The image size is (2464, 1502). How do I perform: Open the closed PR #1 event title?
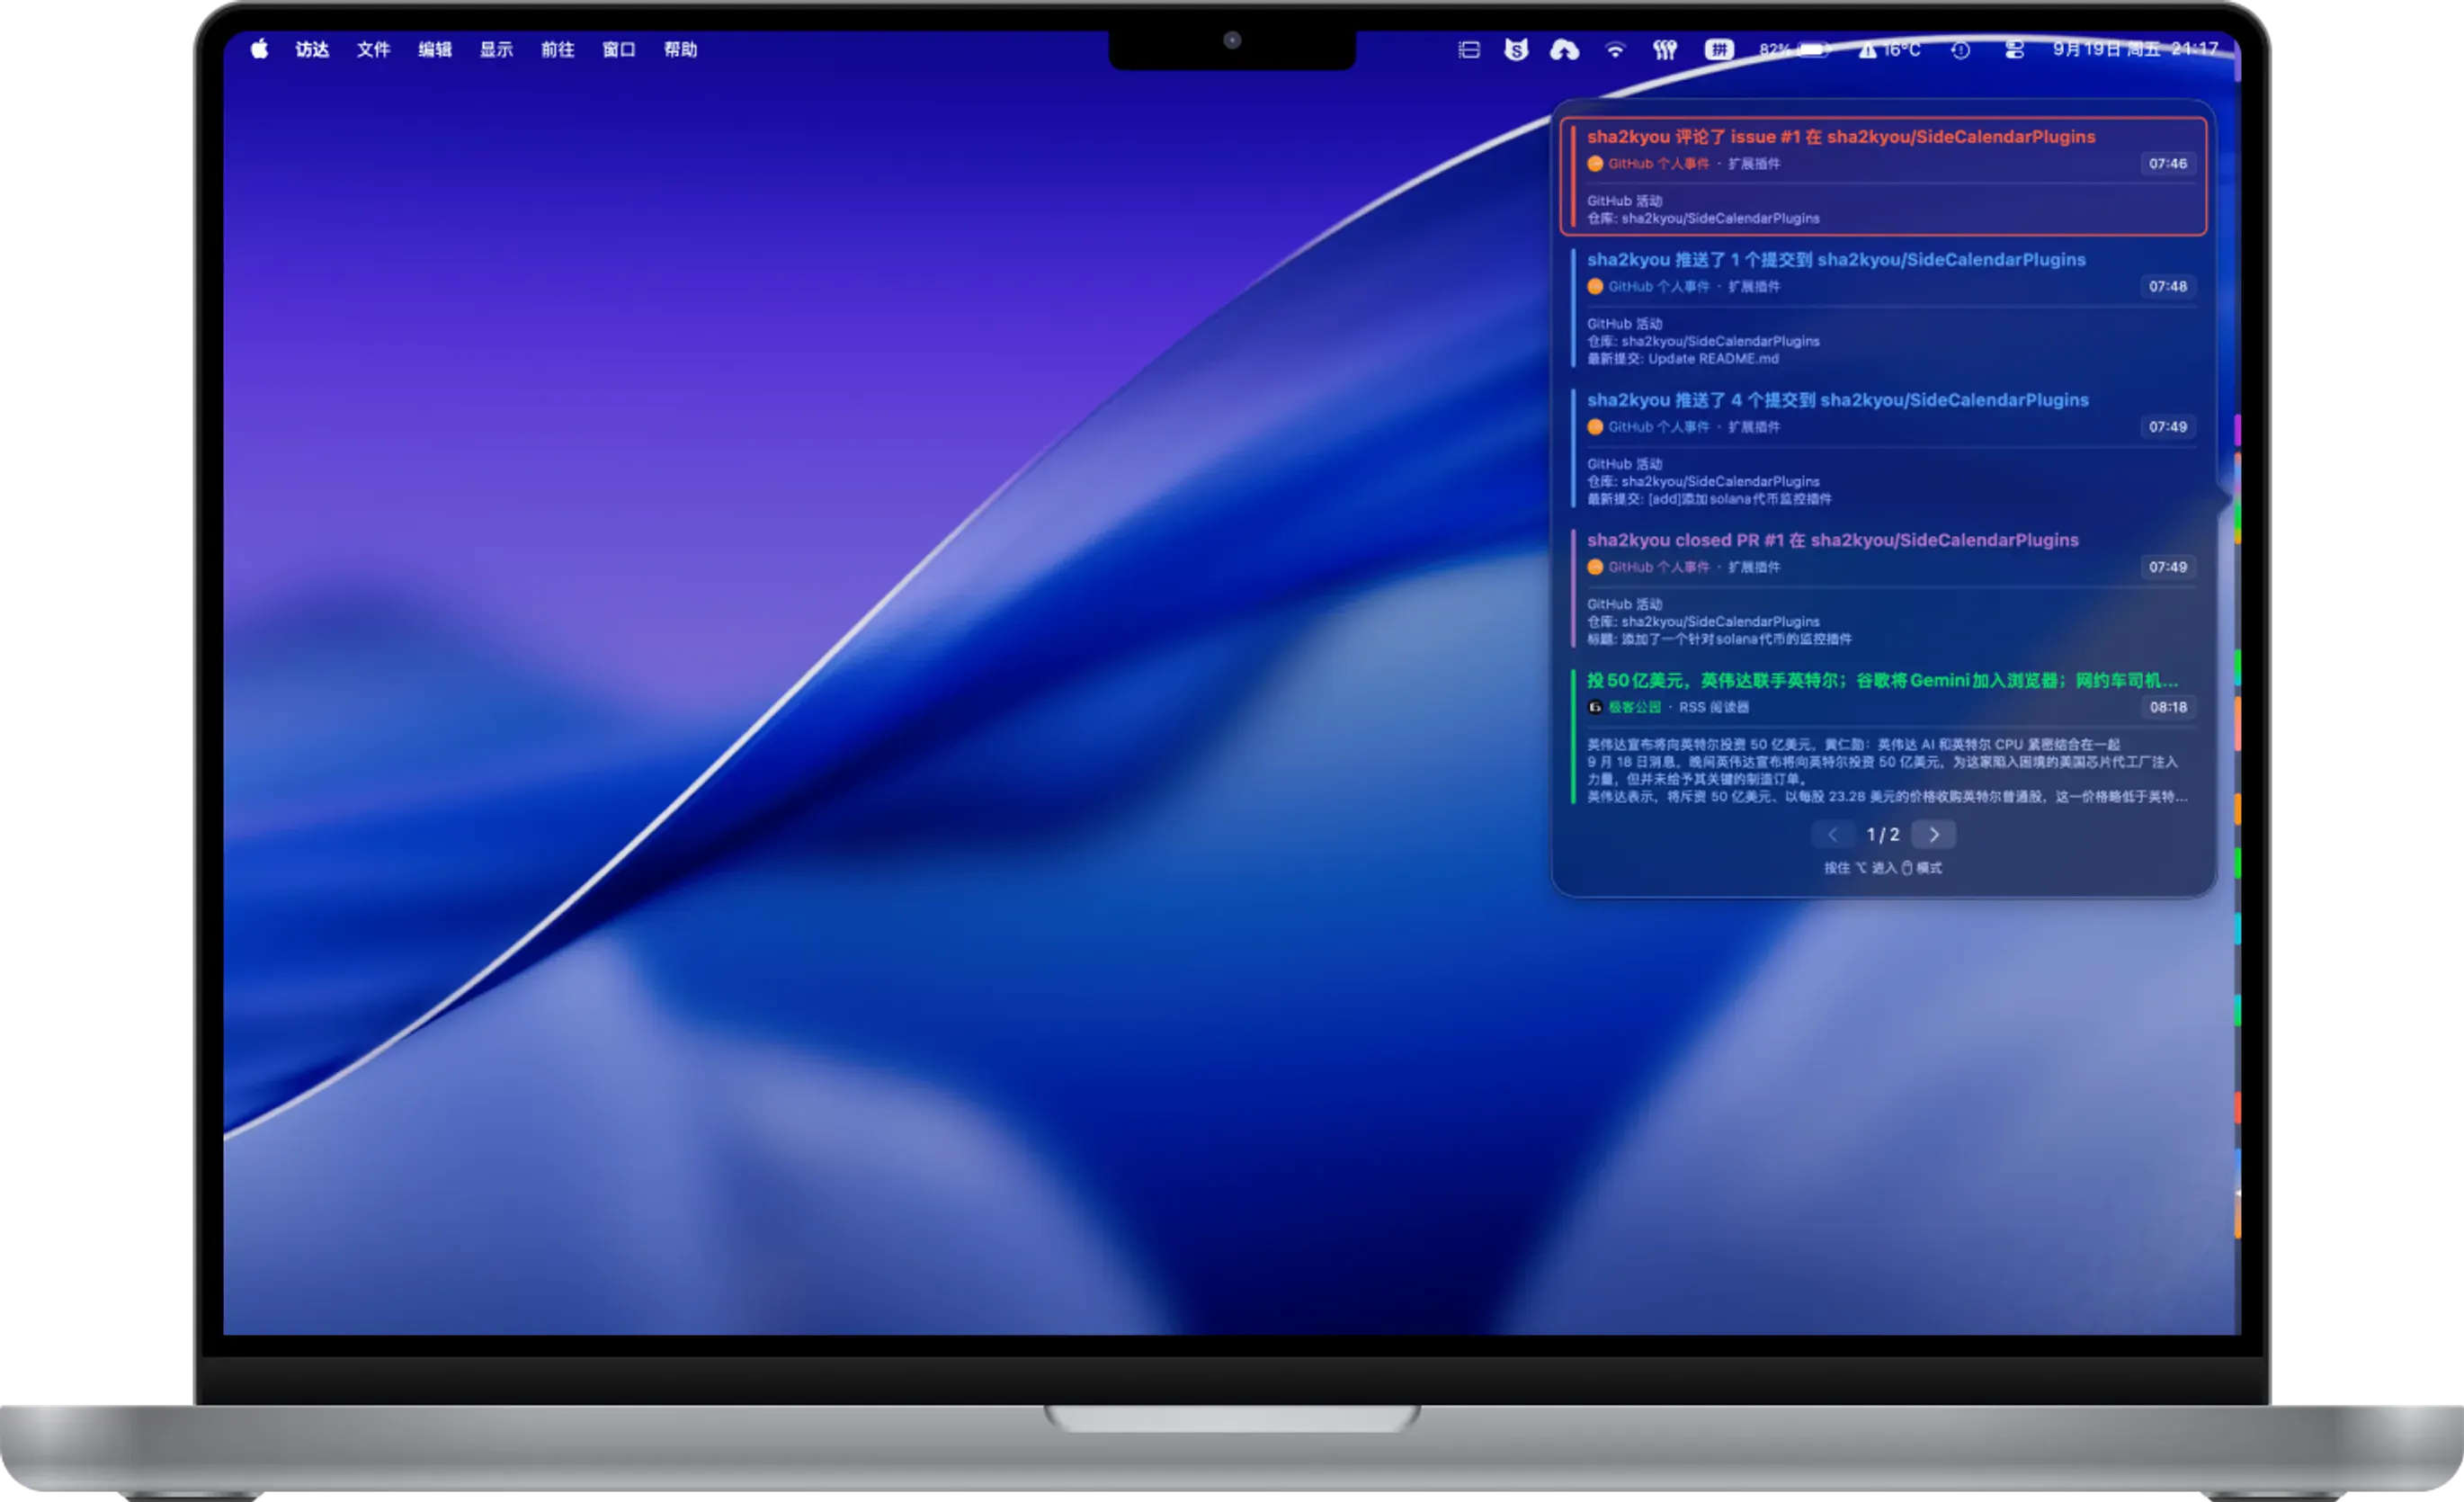tap(1833, 540)
